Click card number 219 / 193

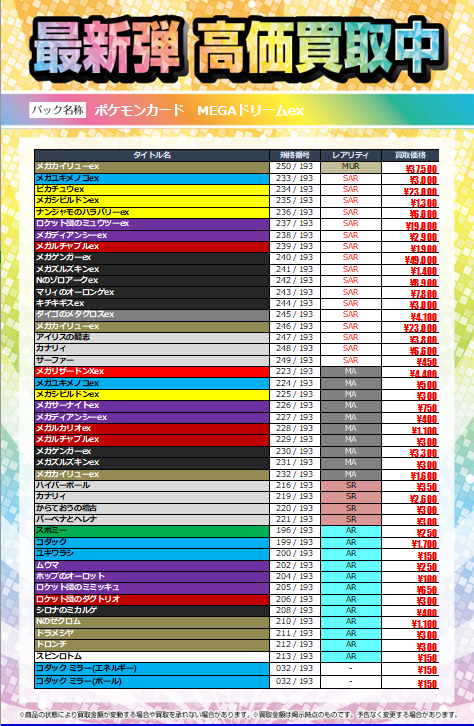[x=294, y=496]
